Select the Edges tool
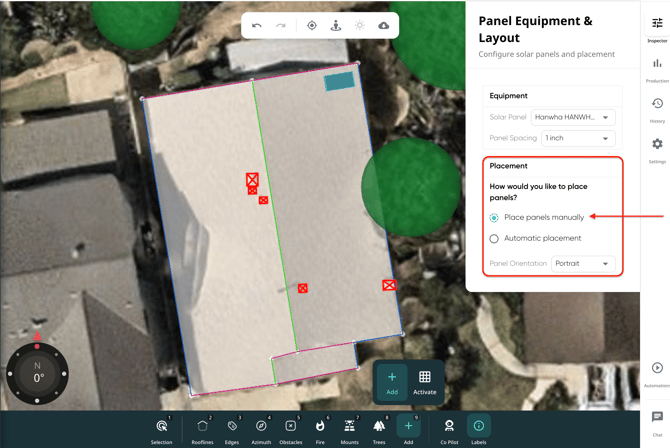Viewport: 670px width, 448px height. click(232, 430)
